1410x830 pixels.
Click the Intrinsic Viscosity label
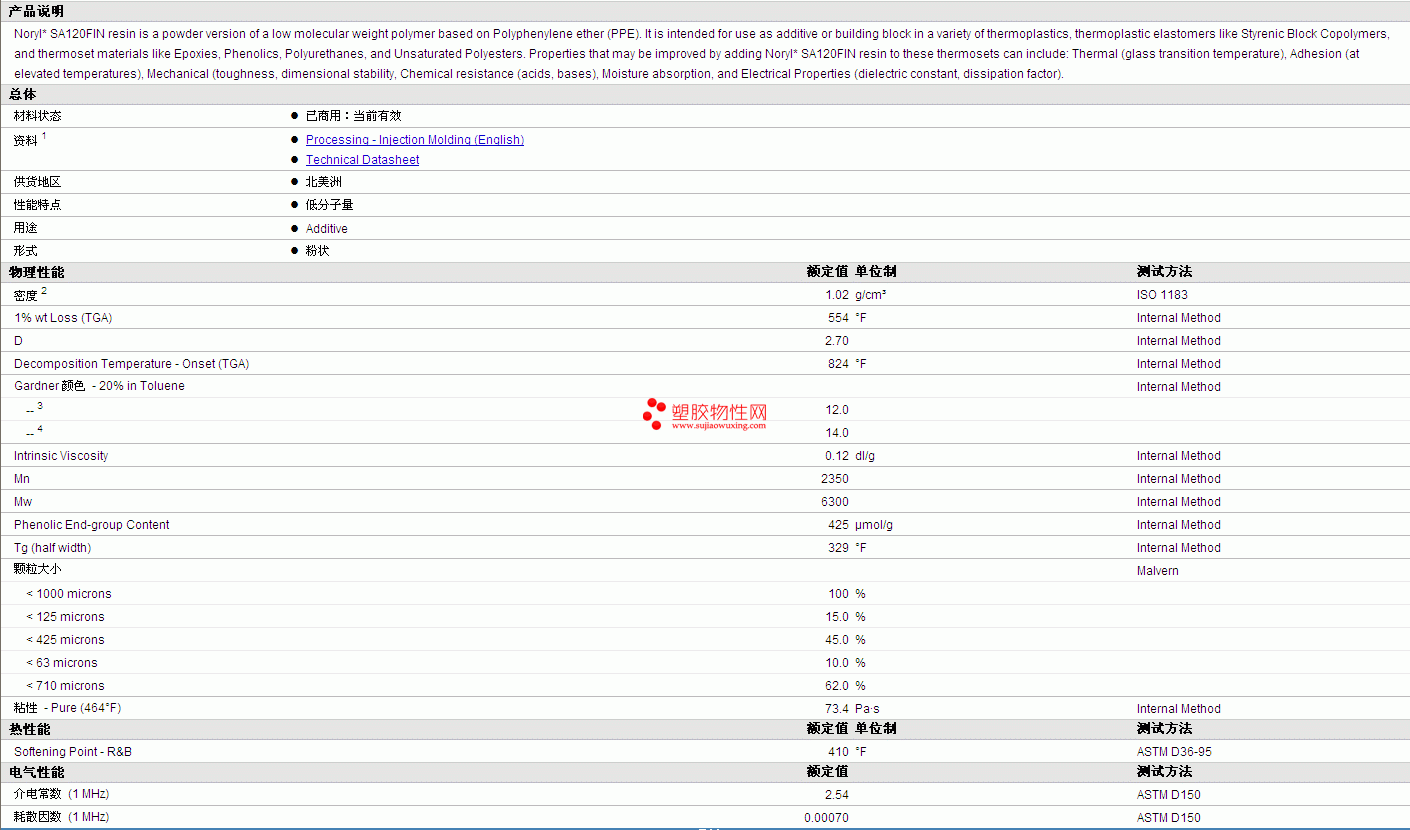pyautogui.click(x=61, y=456)
